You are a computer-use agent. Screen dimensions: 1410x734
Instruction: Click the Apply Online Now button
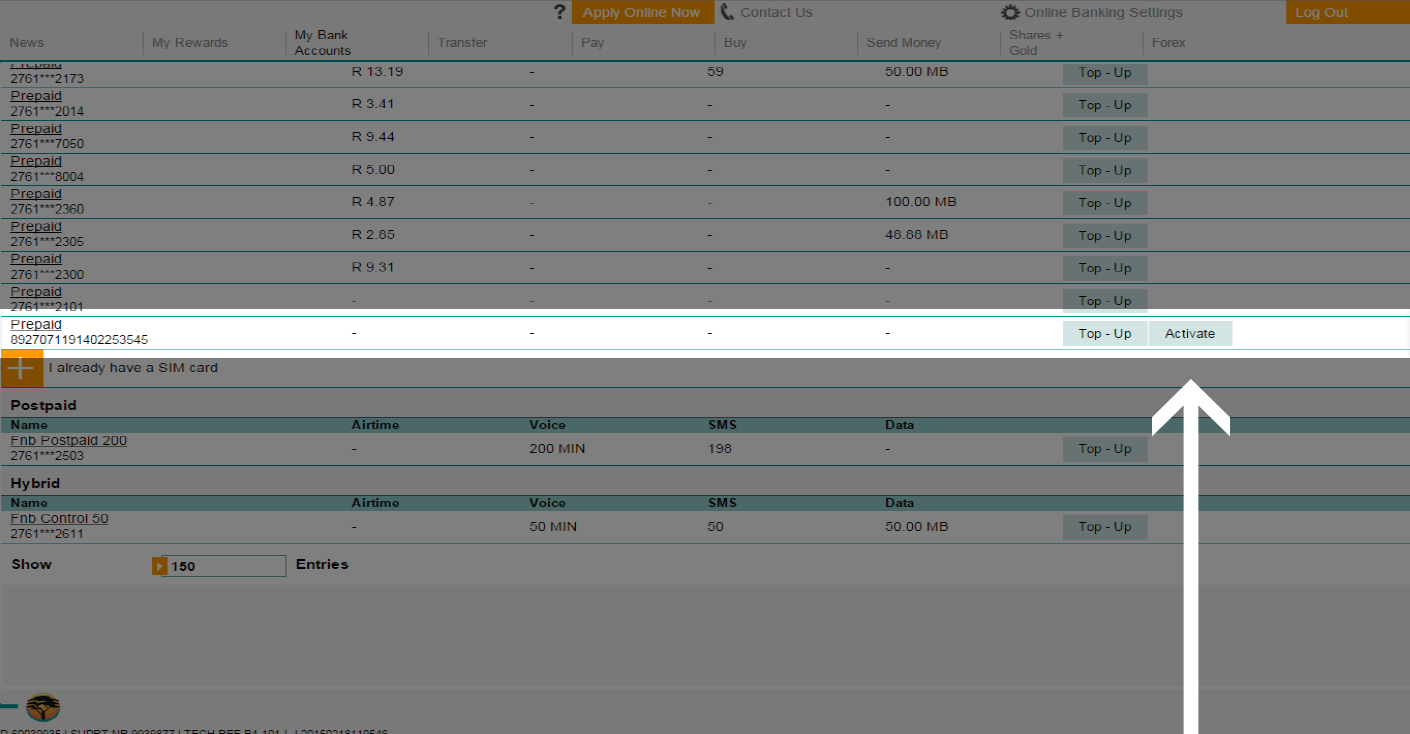coord(641,12)
